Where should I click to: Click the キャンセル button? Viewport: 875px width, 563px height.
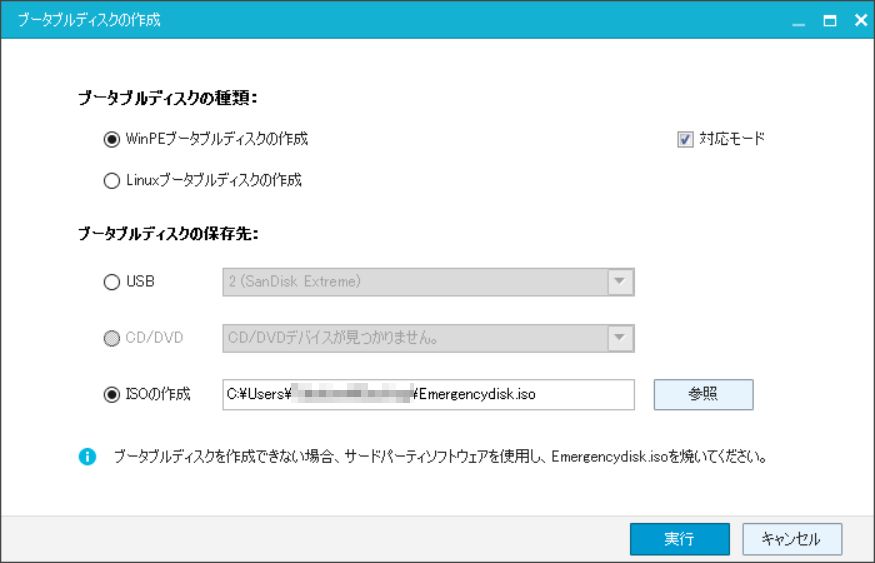coord(792,539)
